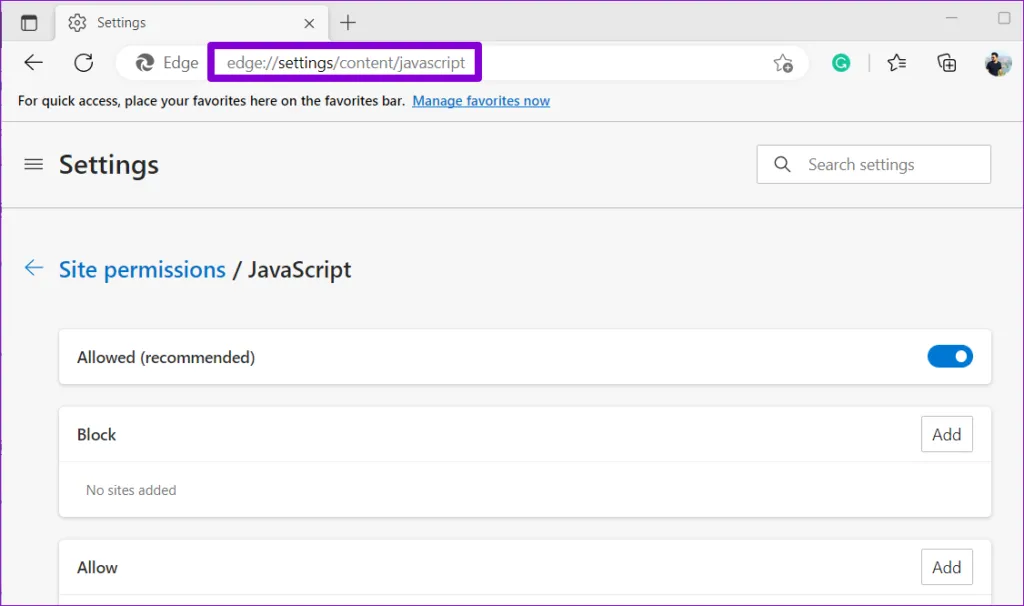Toggle vertical tabs actions icon
The width and height of the screenshot is (1024, 606).
29,23
